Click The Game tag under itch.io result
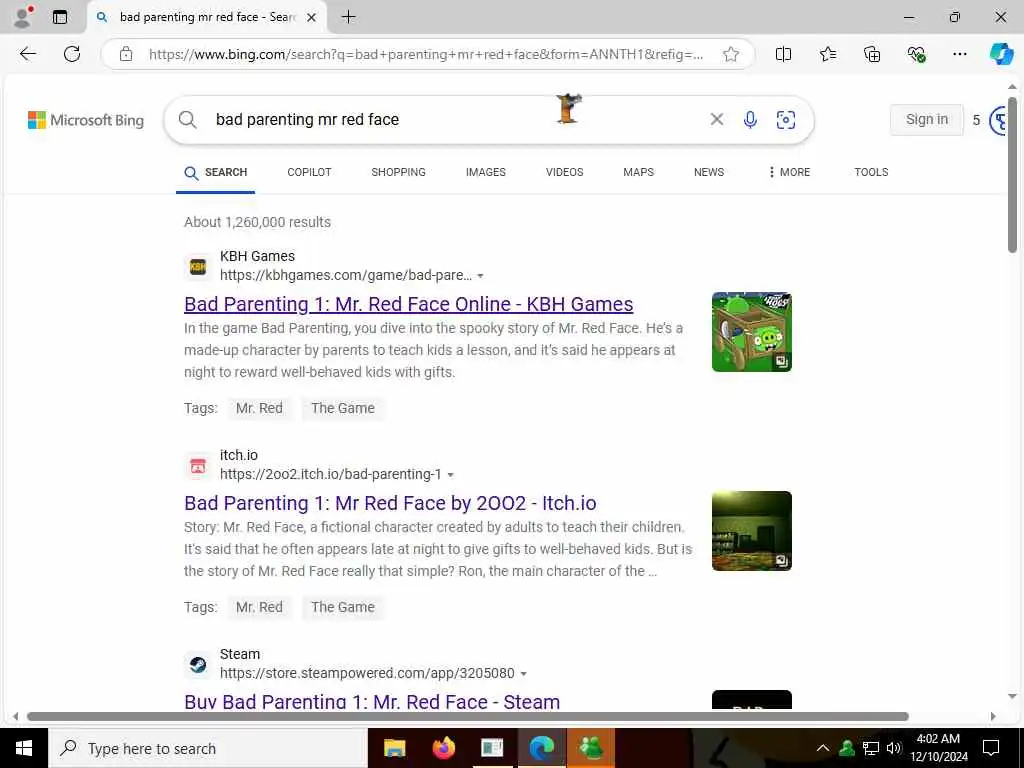1024x768 pixels. [343, 607]
